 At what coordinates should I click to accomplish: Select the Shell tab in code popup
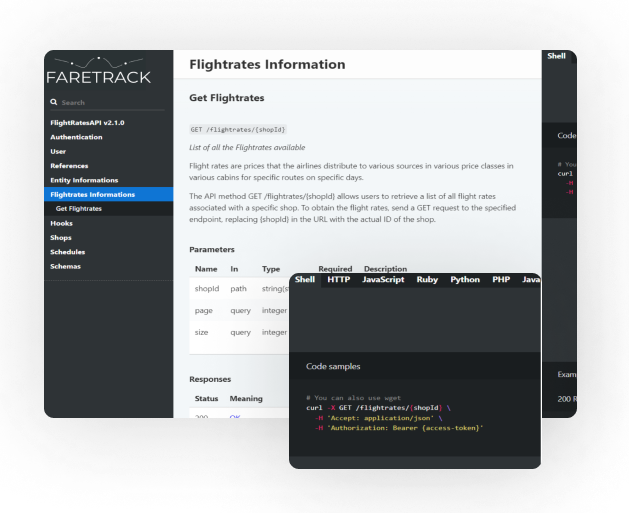[x=305, y=280]
